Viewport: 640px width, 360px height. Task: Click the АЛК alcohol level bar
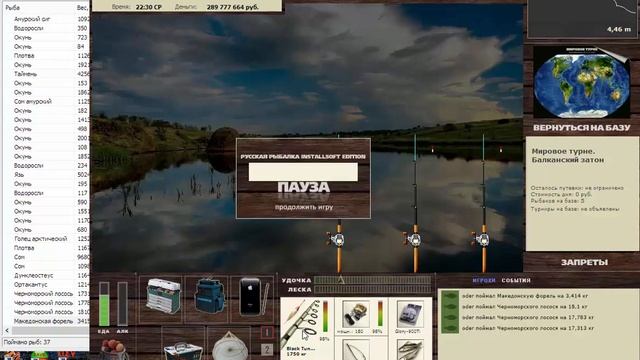tap(122, 304)
